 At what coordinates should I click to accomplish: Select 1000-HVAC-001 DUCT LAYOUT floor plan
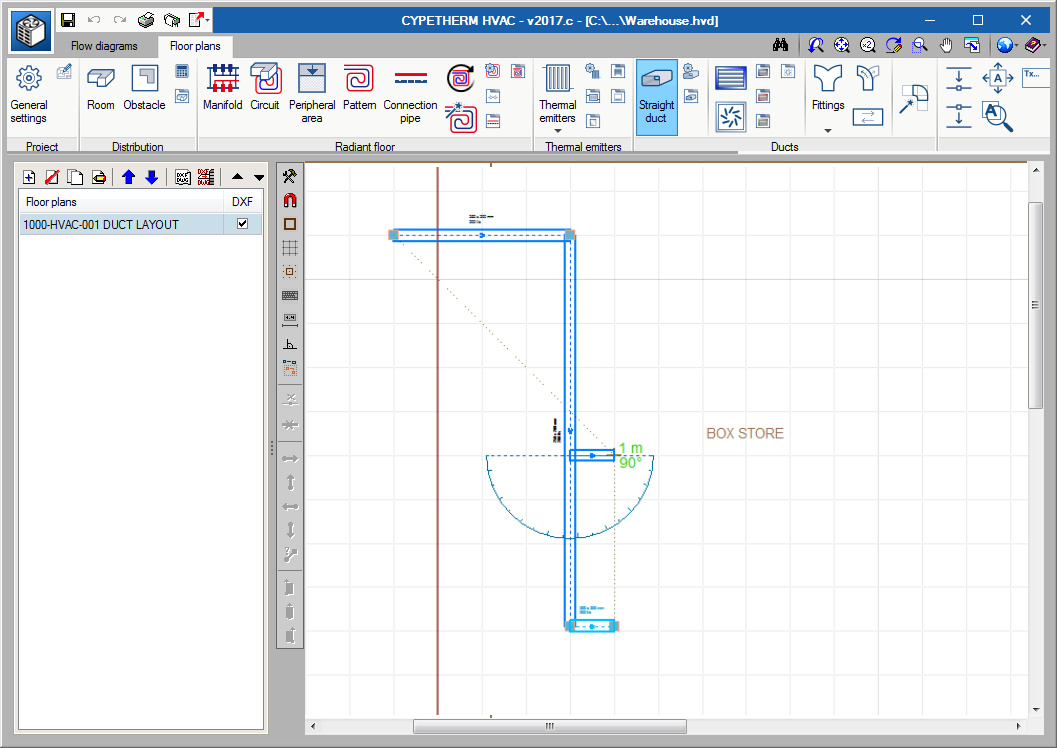[x=100, y=225]
